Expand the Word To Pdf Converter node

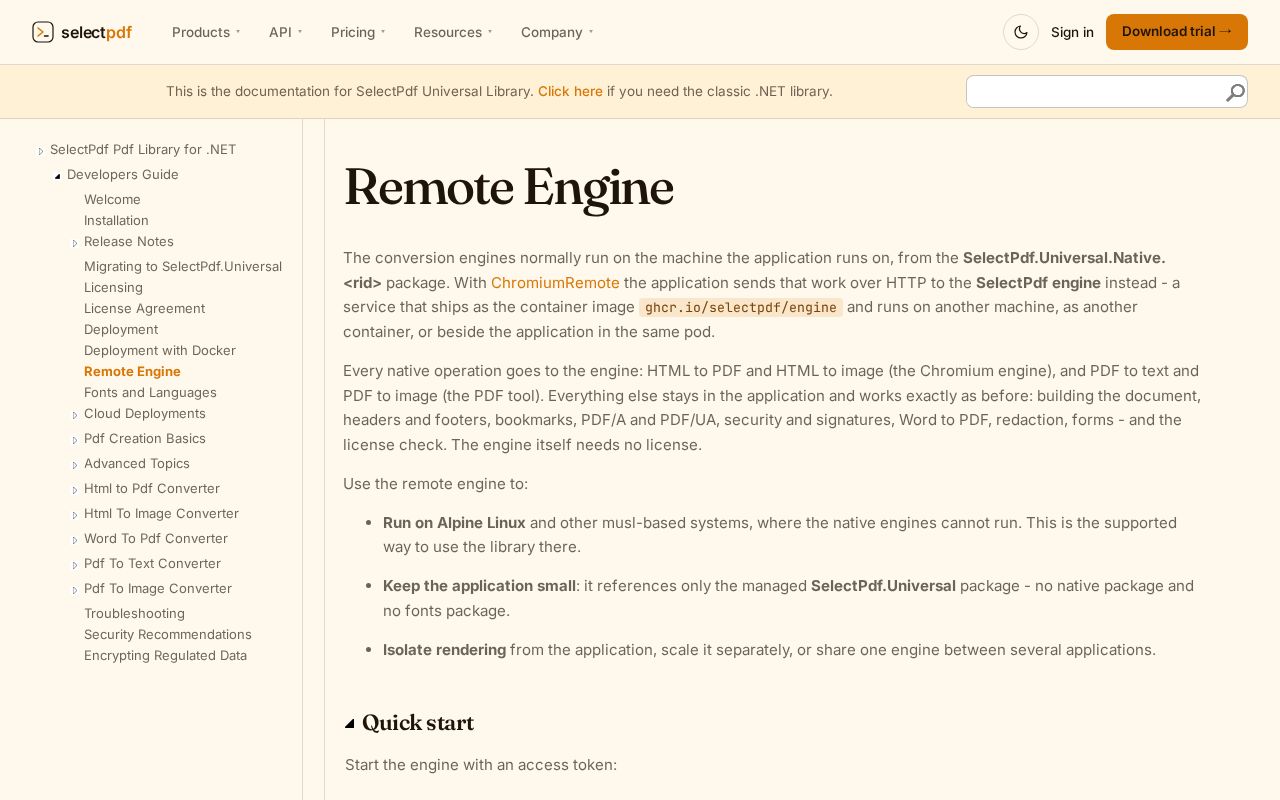tap(75, 540)
